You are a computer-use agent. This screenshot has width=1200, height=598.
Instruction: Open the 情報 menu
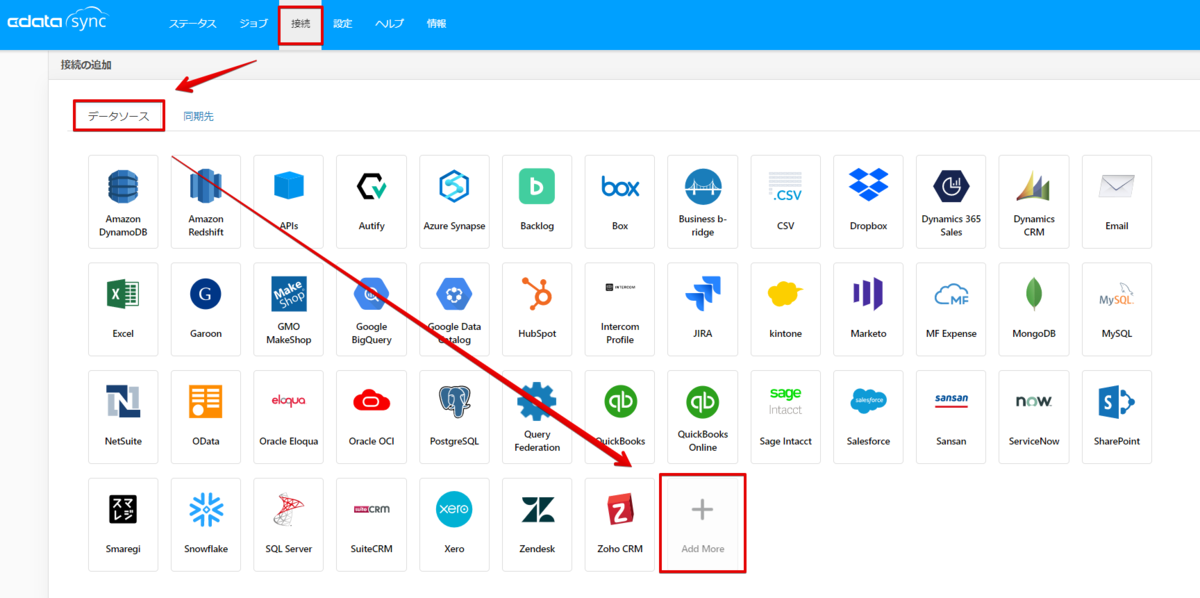pos(437,23)
